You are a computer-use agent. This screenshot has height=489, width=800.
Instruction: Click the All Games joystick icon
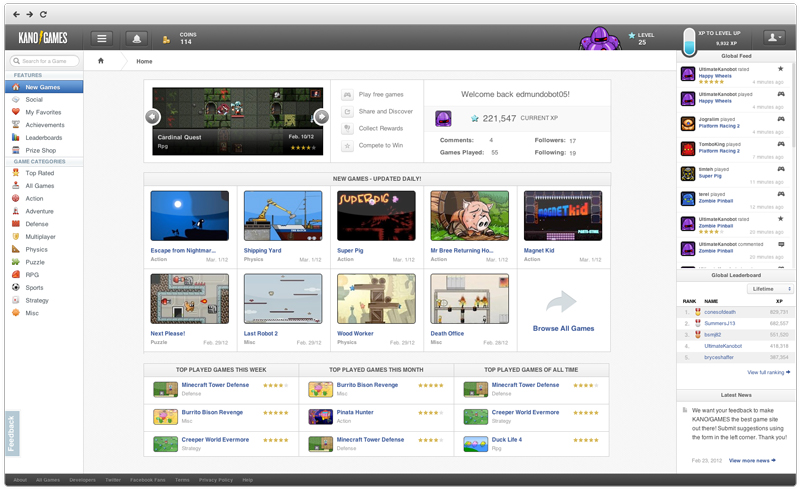(x=16, y=185)
